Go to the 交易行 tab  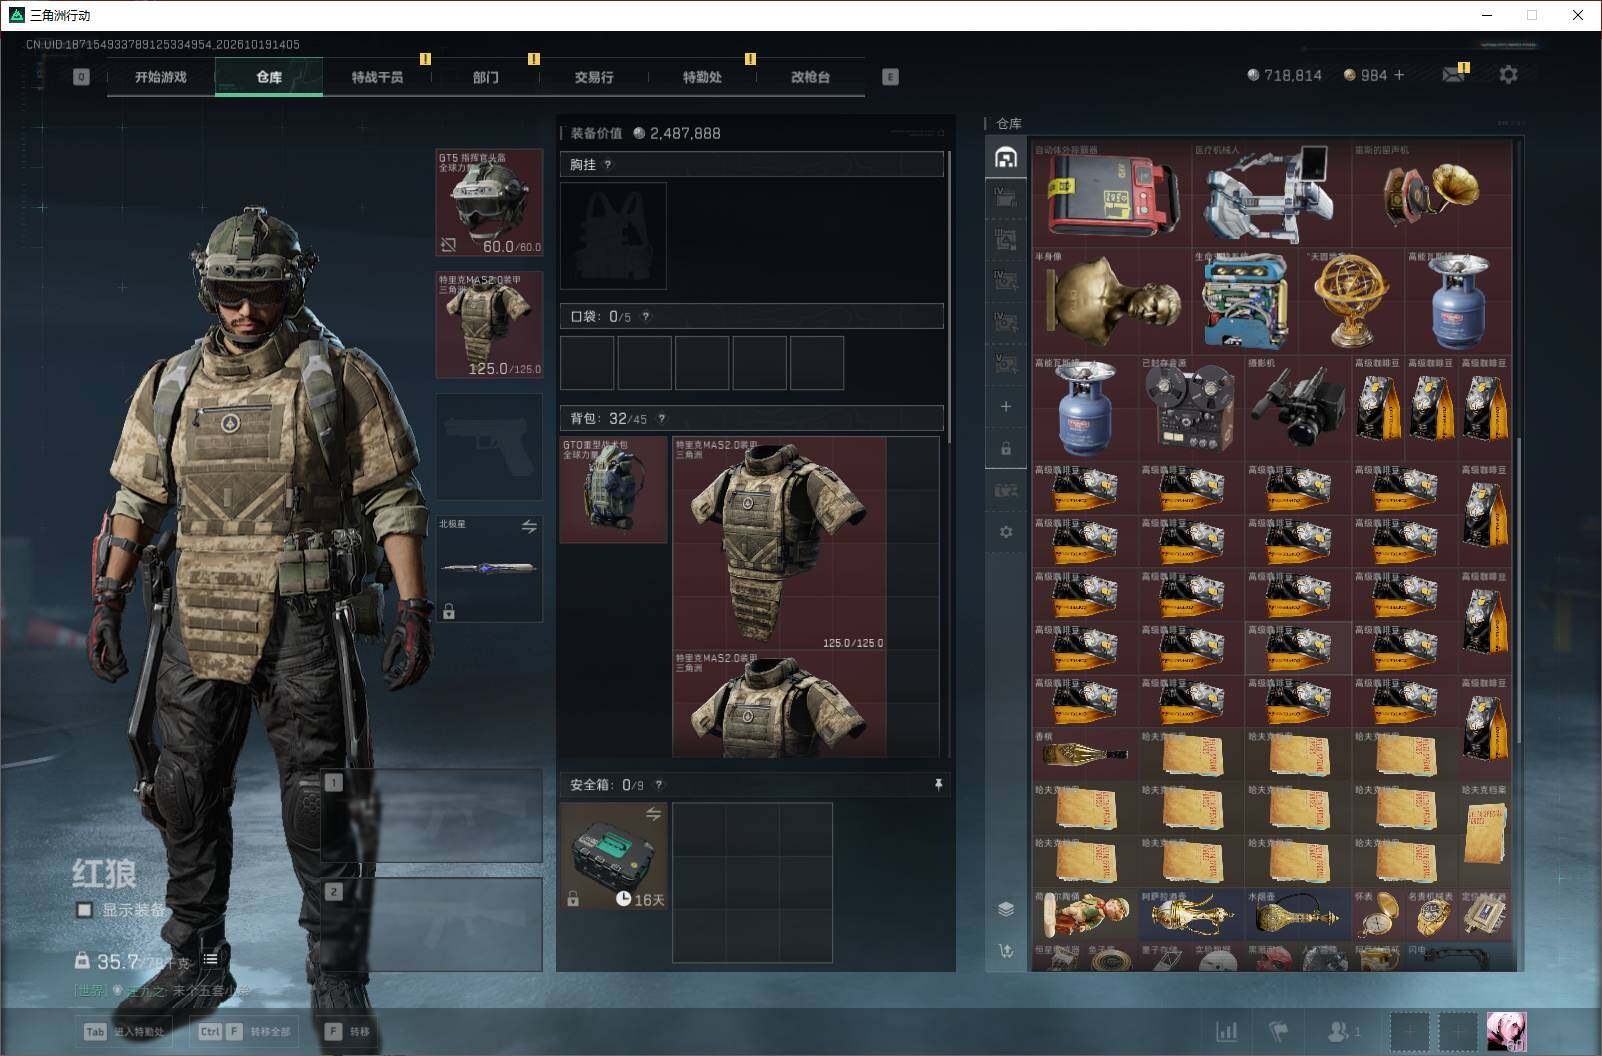click(594, 77)
